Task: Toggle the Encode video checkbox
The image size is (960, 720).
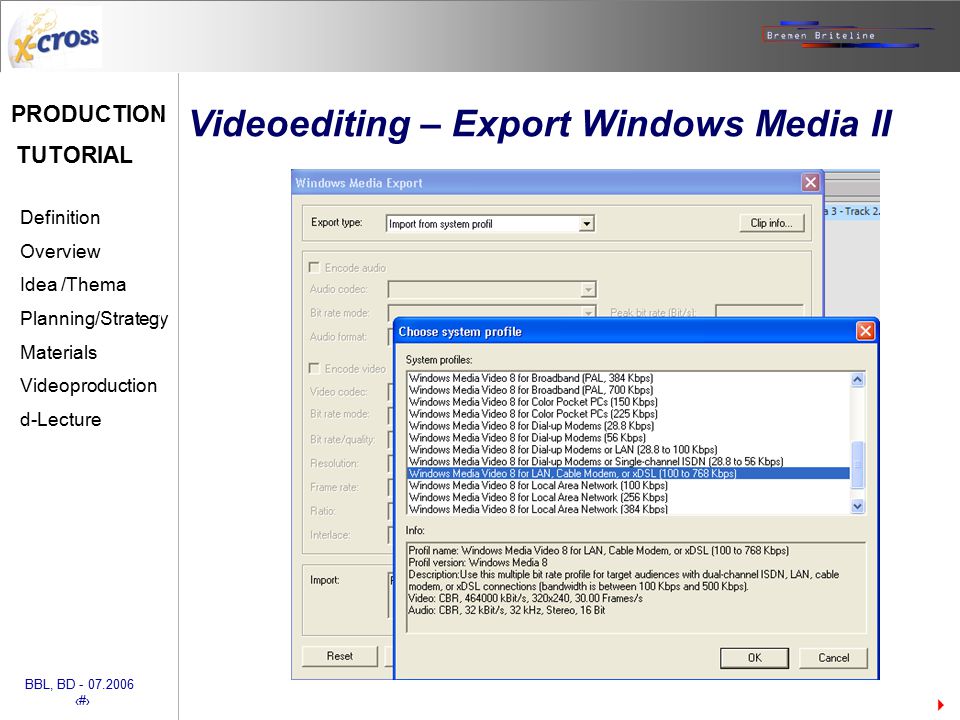Action: click(314, 368)
